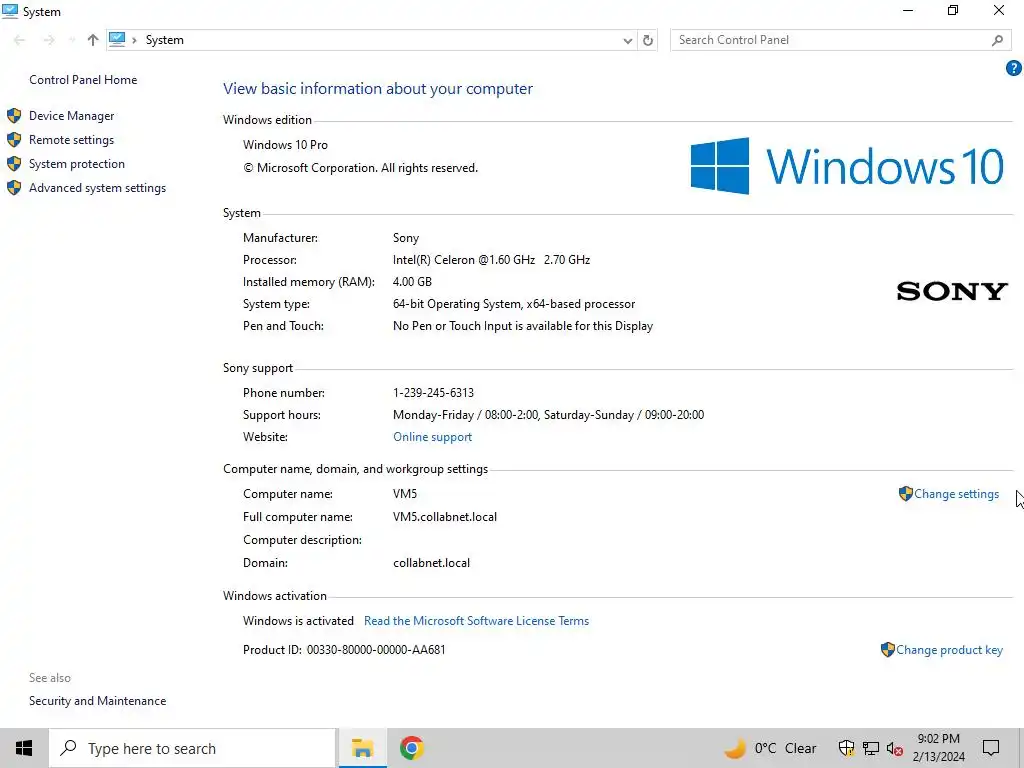
Task: Open Security and Maintenance
Action: [97, 701]
